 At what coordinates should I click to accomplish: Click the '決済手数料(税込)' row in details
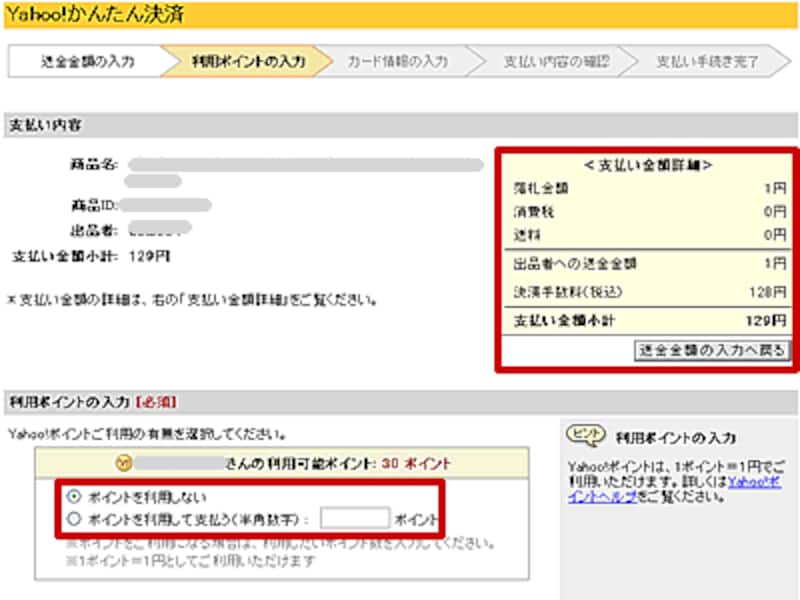tap(649, 292)
